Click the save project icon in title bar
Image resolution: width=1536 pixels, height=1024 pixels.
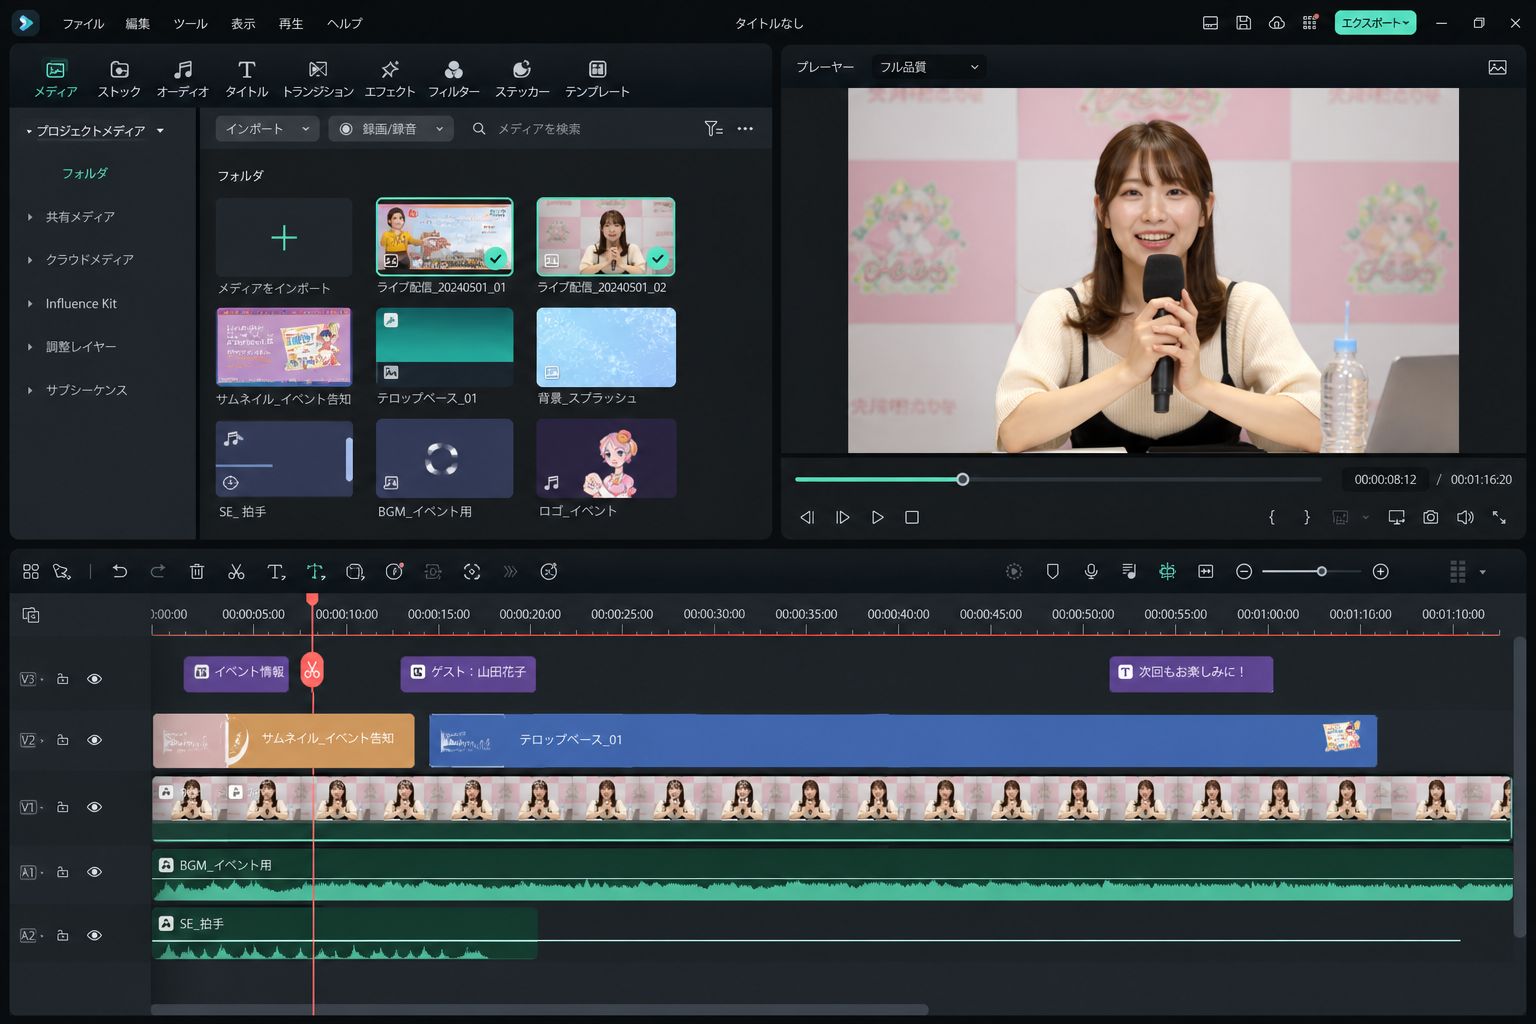(x=1243, y=23)
